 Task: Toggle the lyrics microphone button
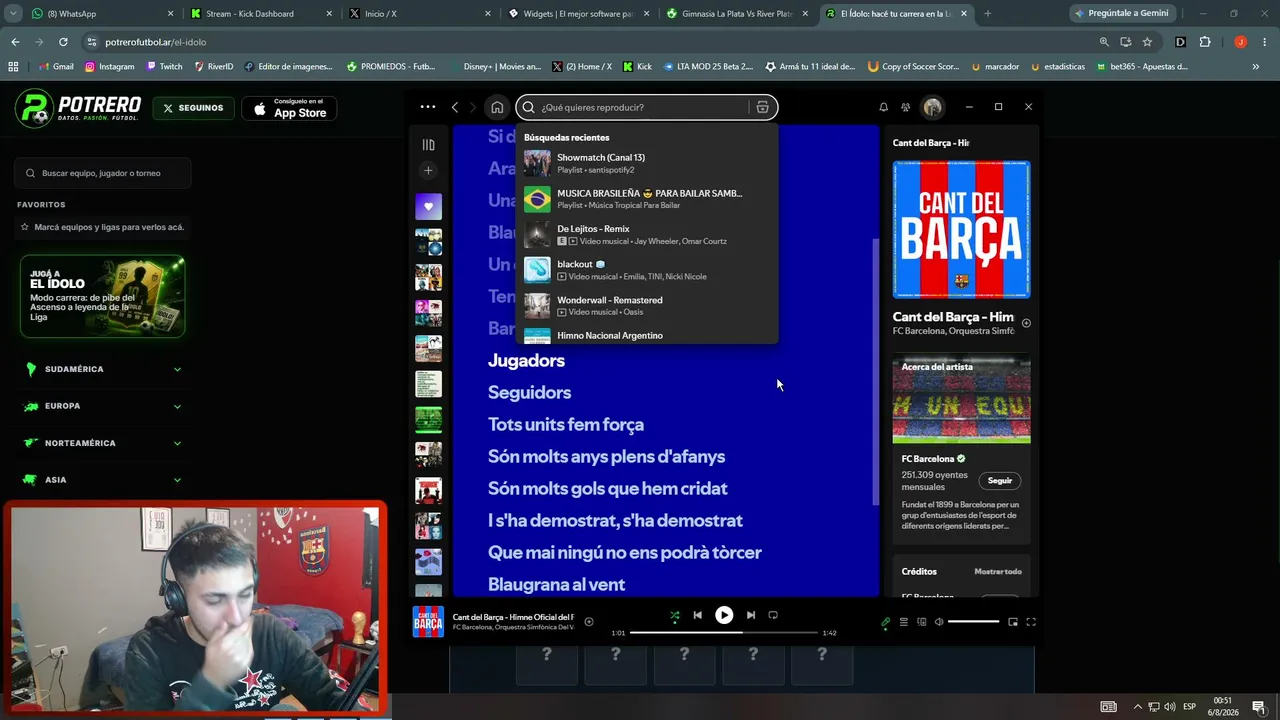pos(885,622)
